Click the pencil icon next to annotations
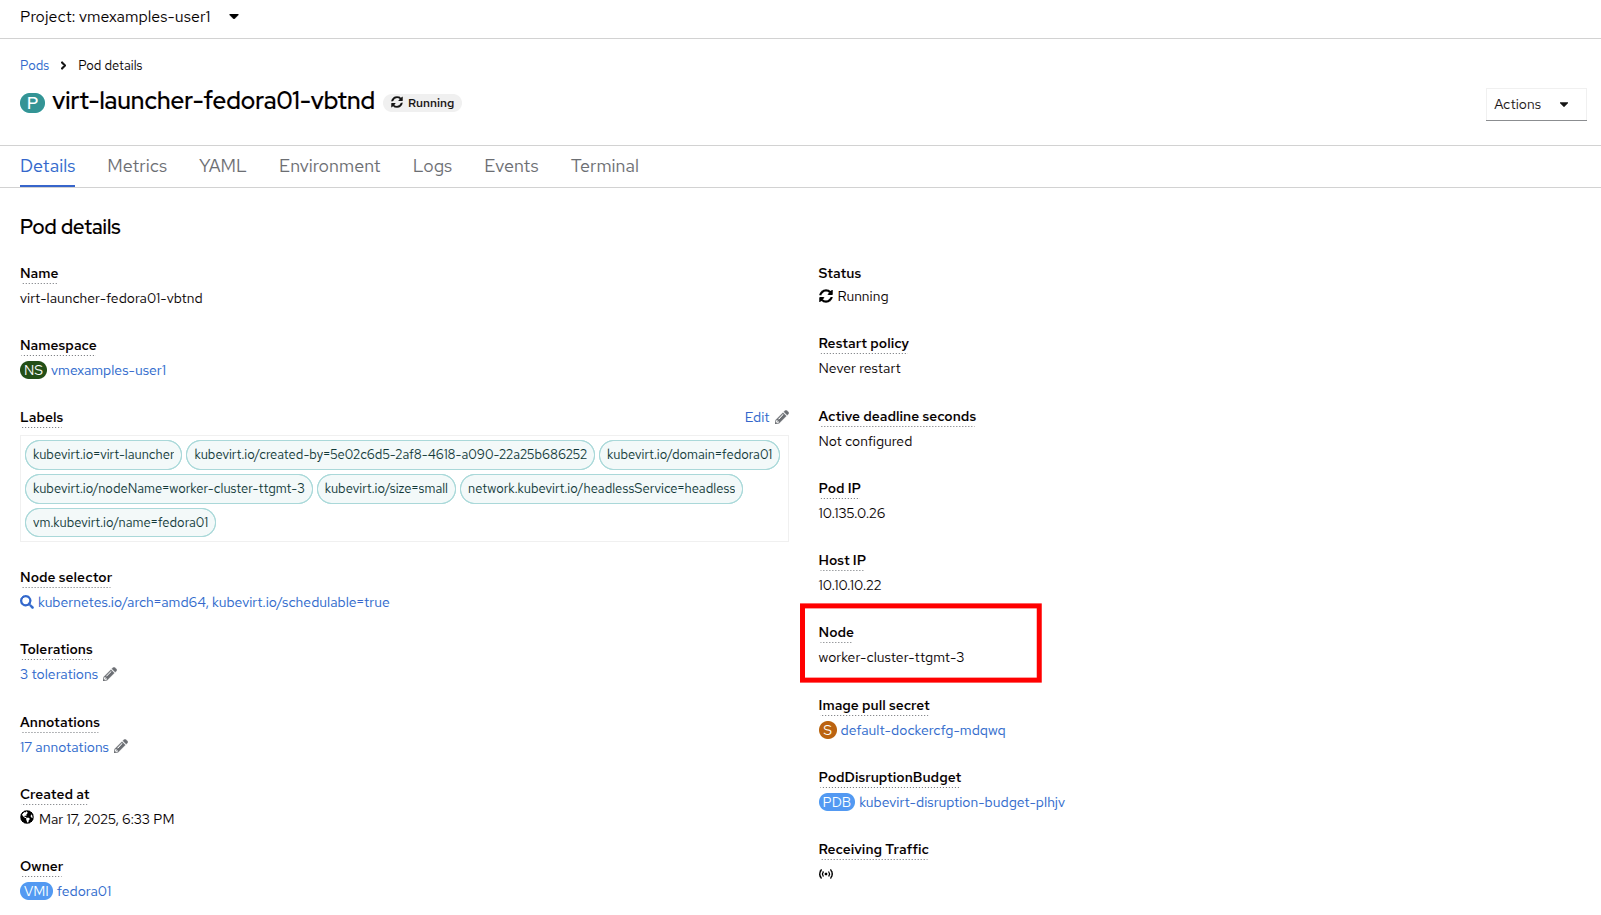The image size is (1601, 915). (x=121, y=747)
